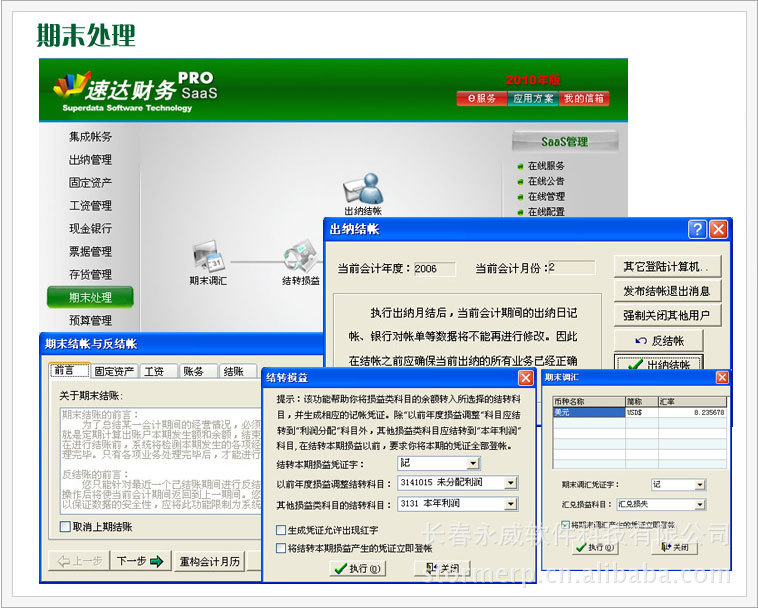
Task: Select 工资管理 in the sidebar
Action: pos(90,205)
